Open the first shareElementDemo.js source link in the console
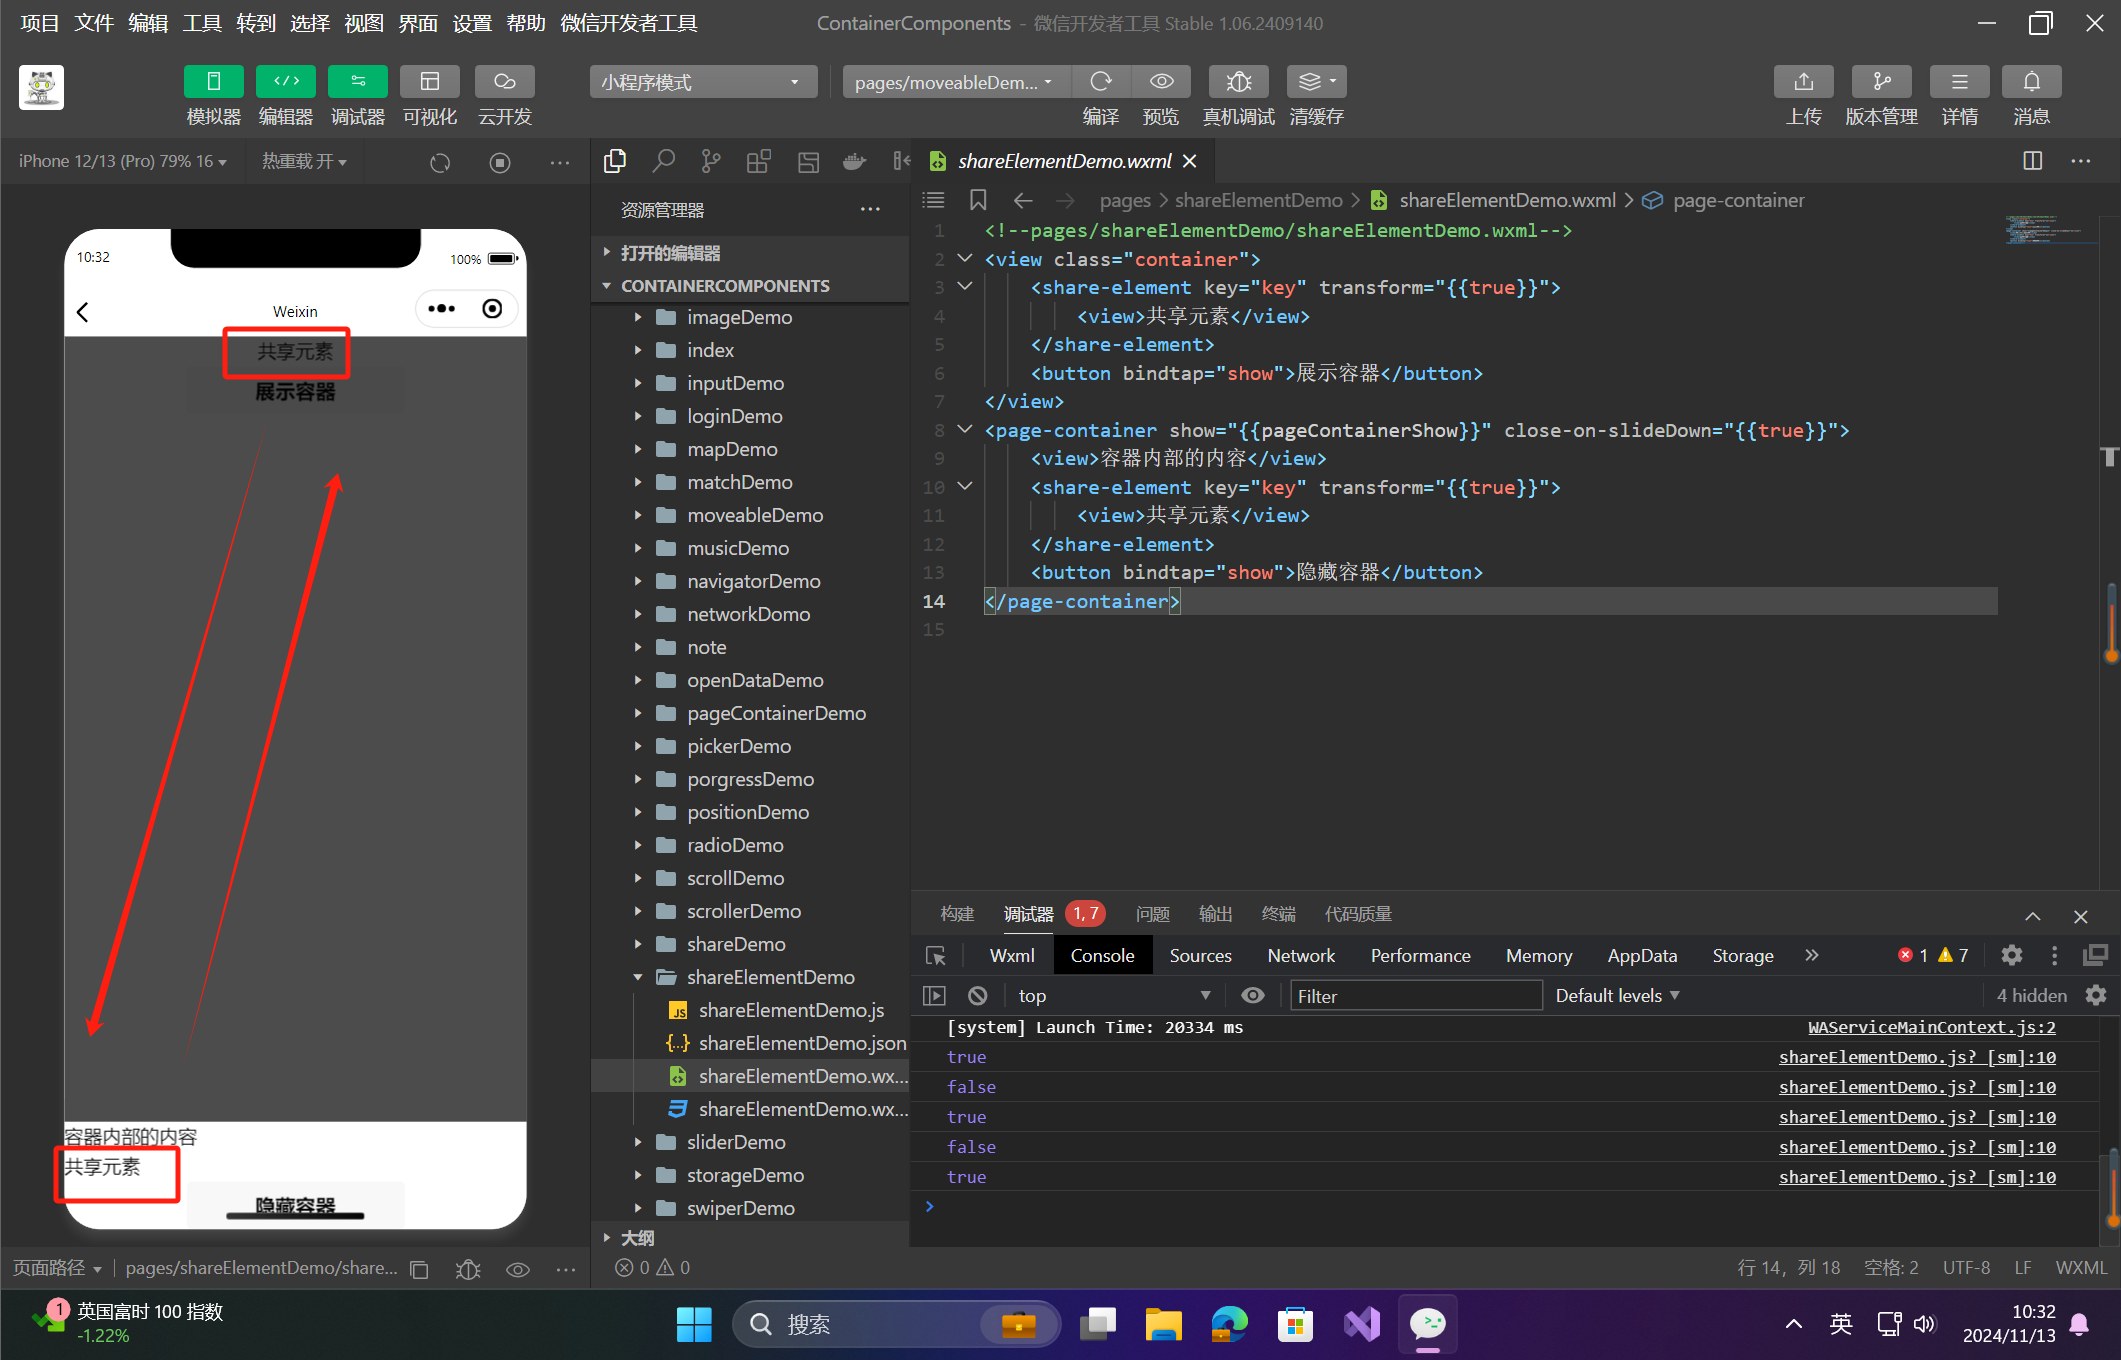 pyautogui.click(x=1916, y=1057)
